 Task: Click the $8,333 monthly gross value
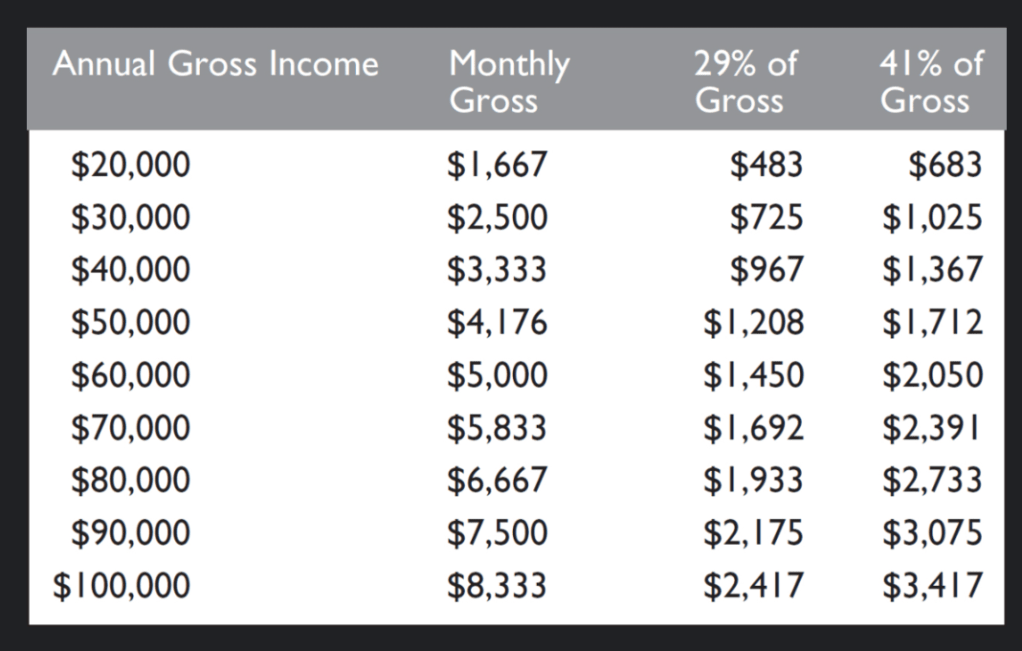(497, 585)
